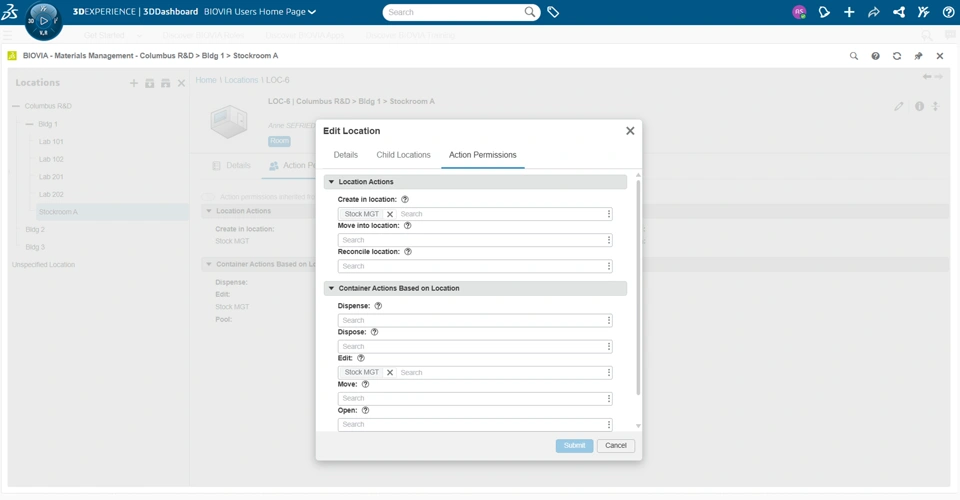
Task: Open the tag icon beside search
Action: 553,12
